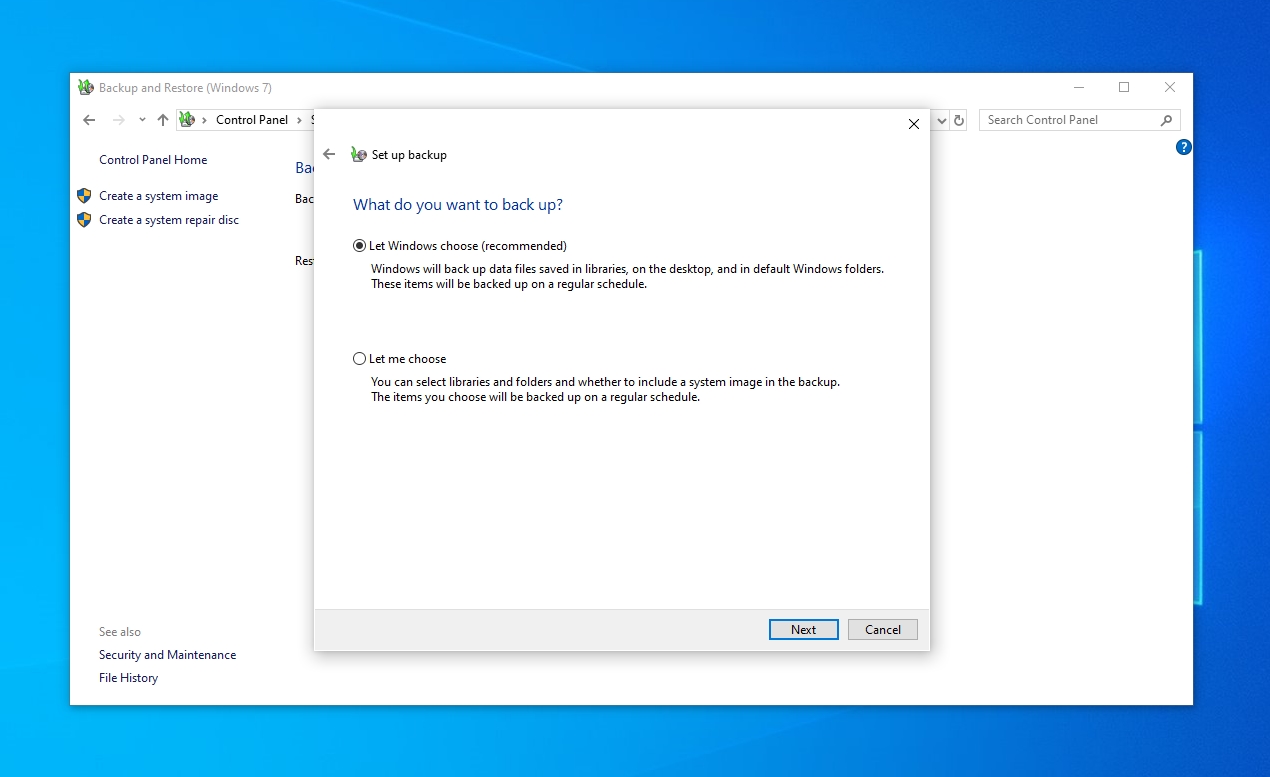The height and width of the screenshot is (777, 1270).
Task: Click the search magnifier icon
Action: point(1166,120)
